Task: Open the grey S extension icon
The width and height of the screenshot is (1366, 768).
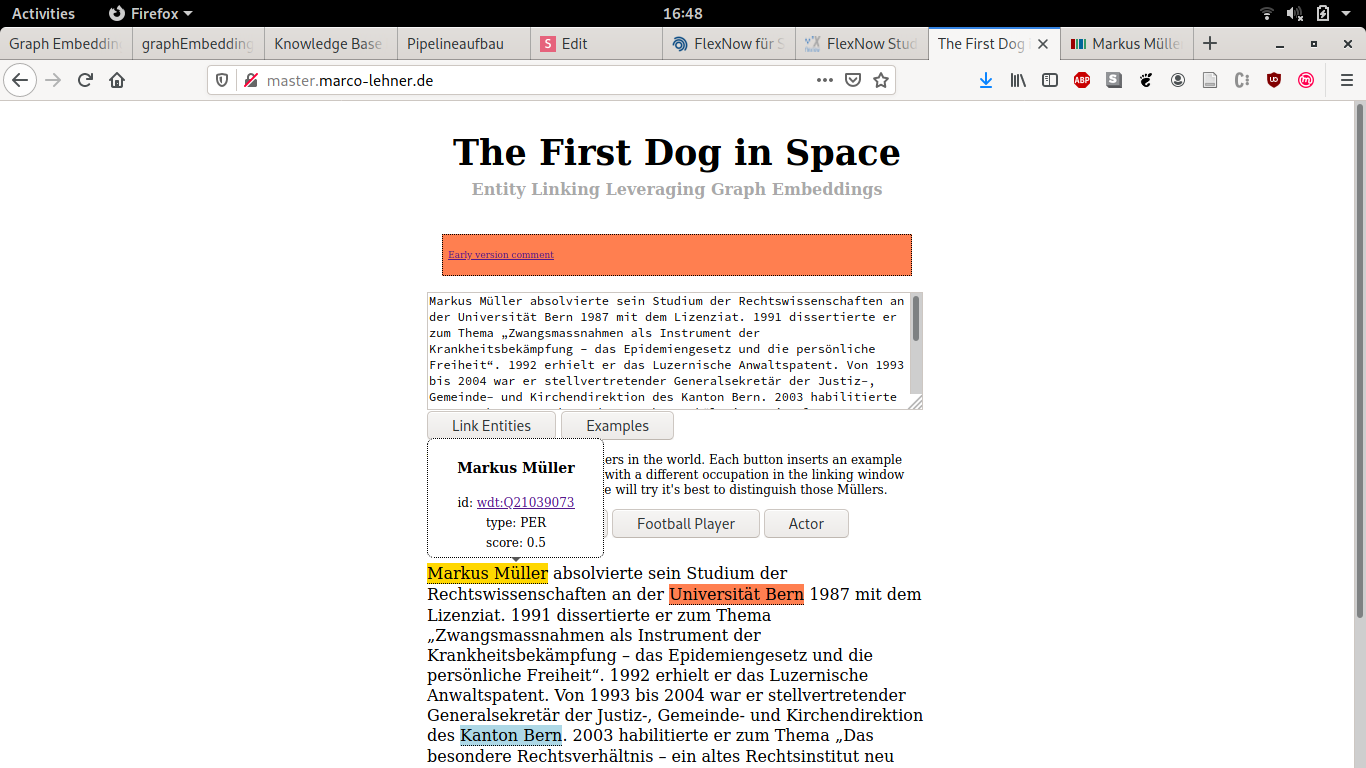Action: 1114,80
